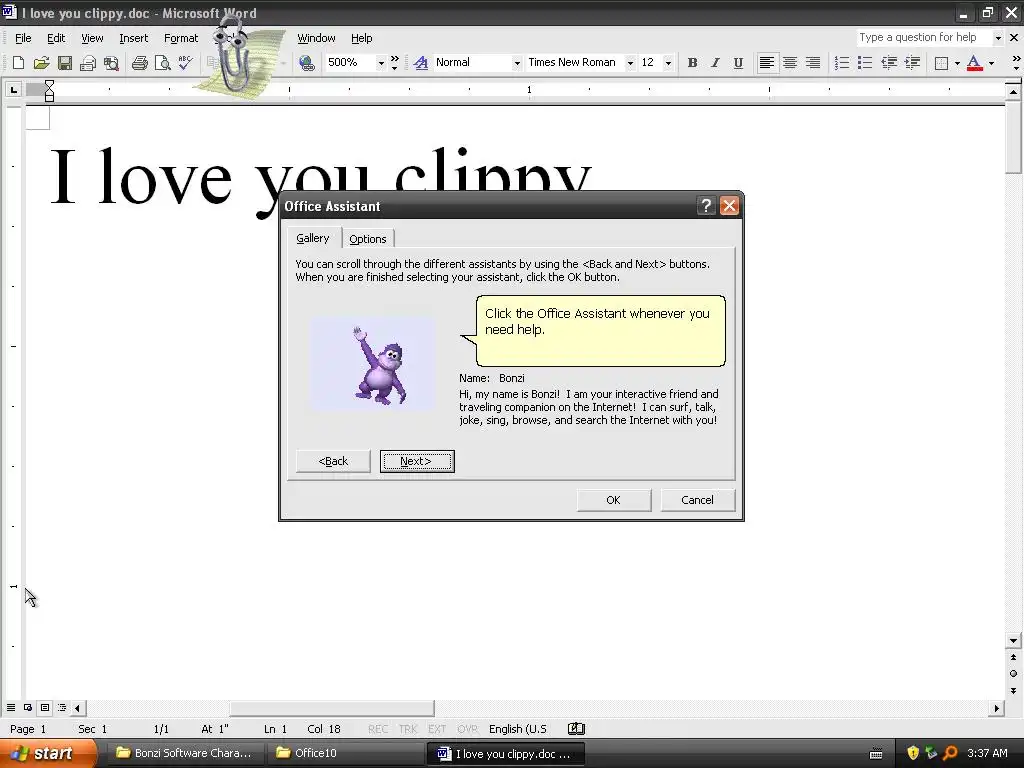Open a file with the folder icon

pos(41,63)
